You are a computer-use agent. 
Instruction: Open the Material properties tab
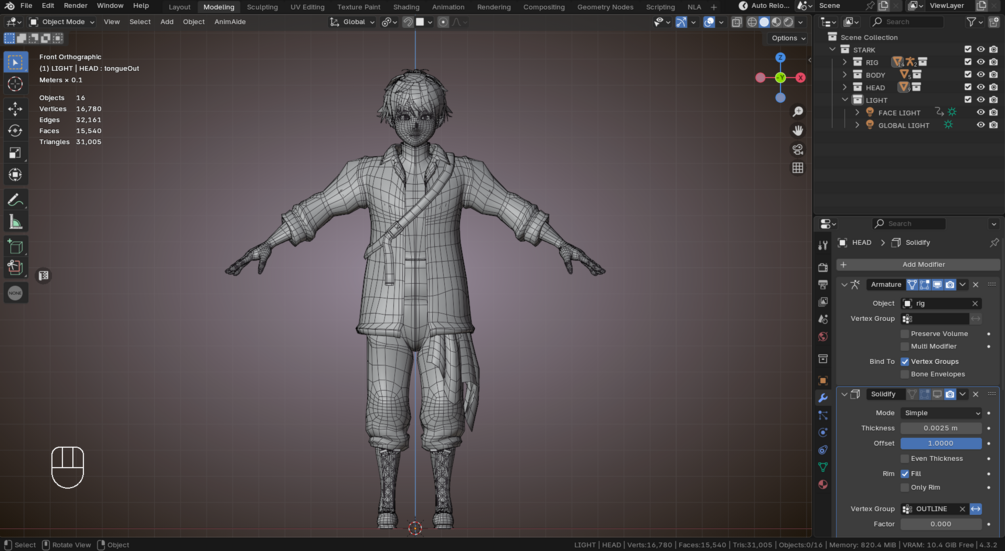(823, 485)
